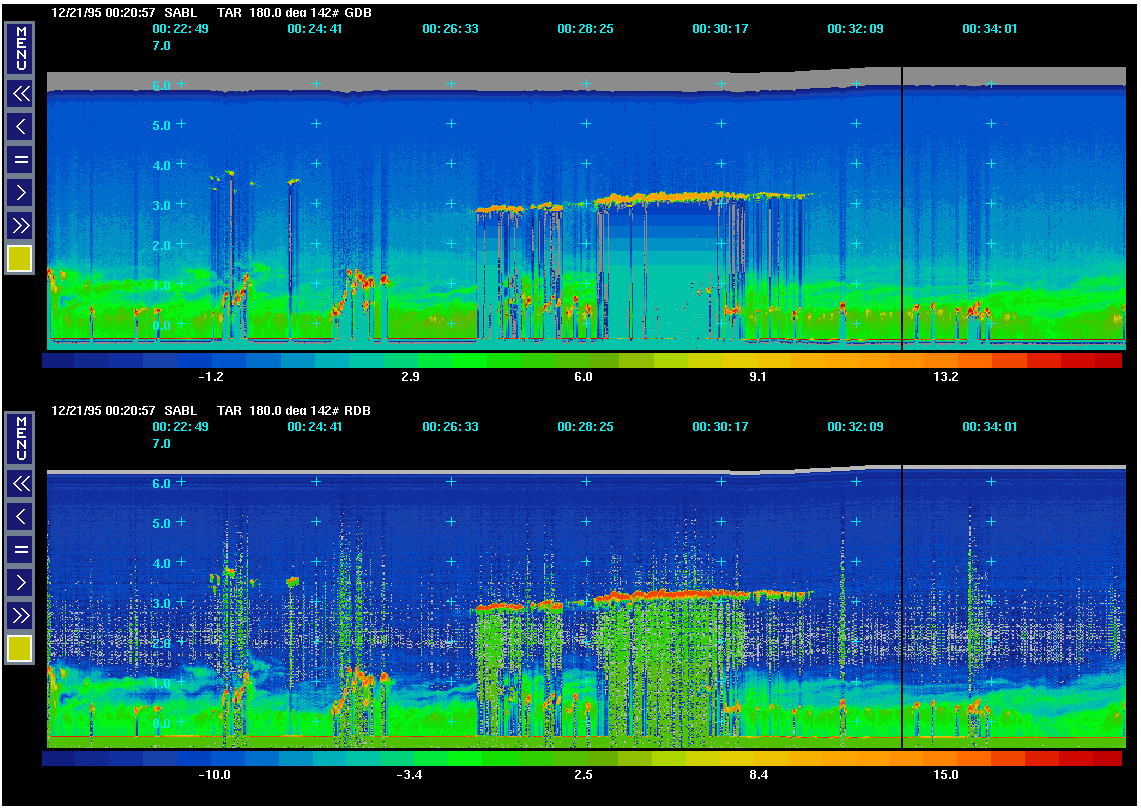Click the 6.0 altitude label in lower plot
This screenshot has width=1141, height=810.
pos(161,483)
